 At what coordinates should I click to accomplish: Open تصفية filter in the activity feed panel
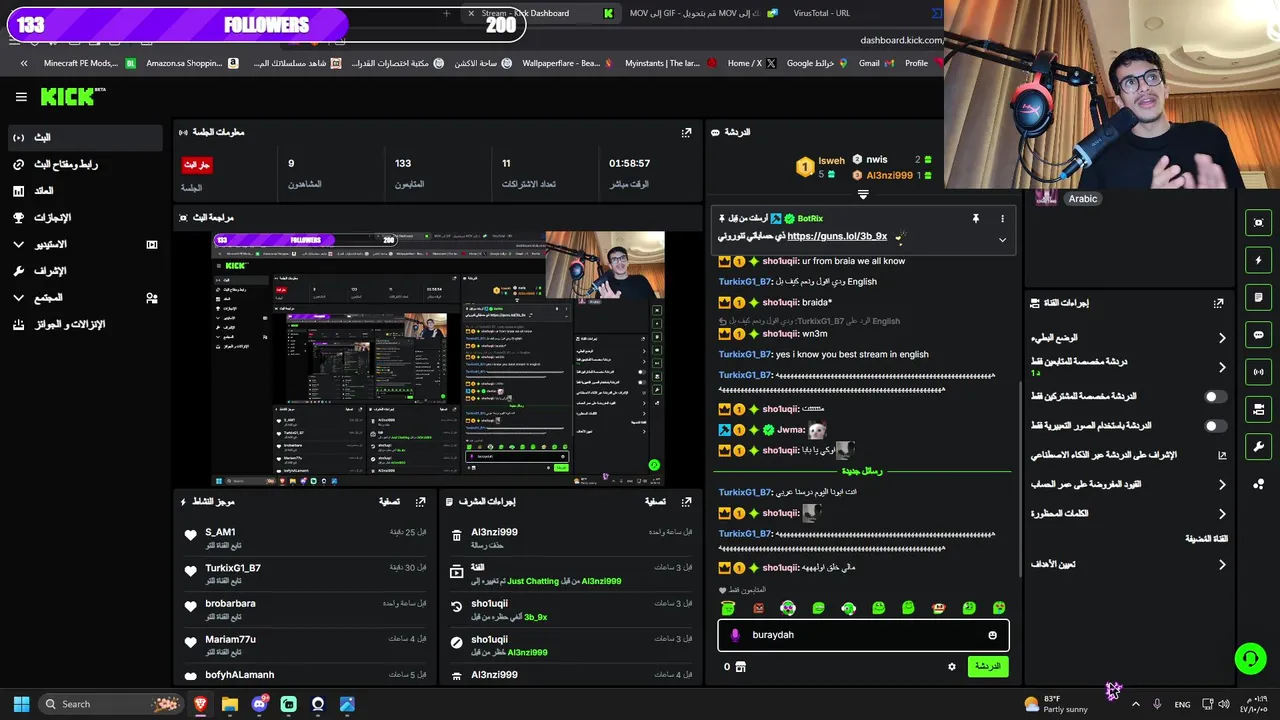coord(390,502)
